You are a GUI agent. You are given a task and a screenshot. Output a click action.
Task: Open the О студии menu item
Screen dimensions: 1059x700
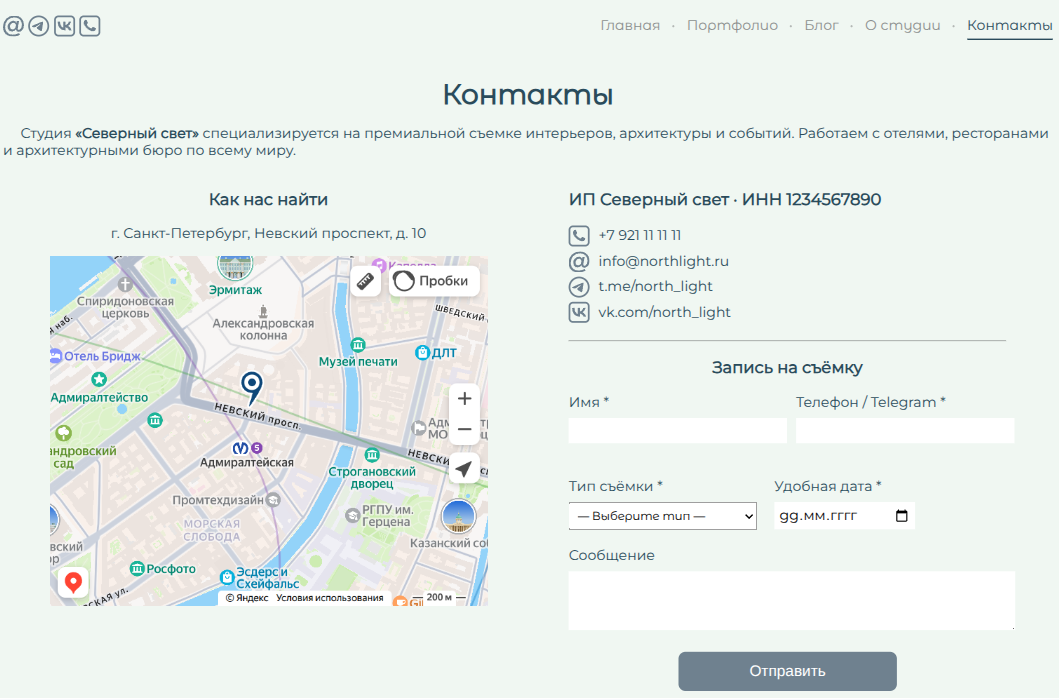[902, 25]
